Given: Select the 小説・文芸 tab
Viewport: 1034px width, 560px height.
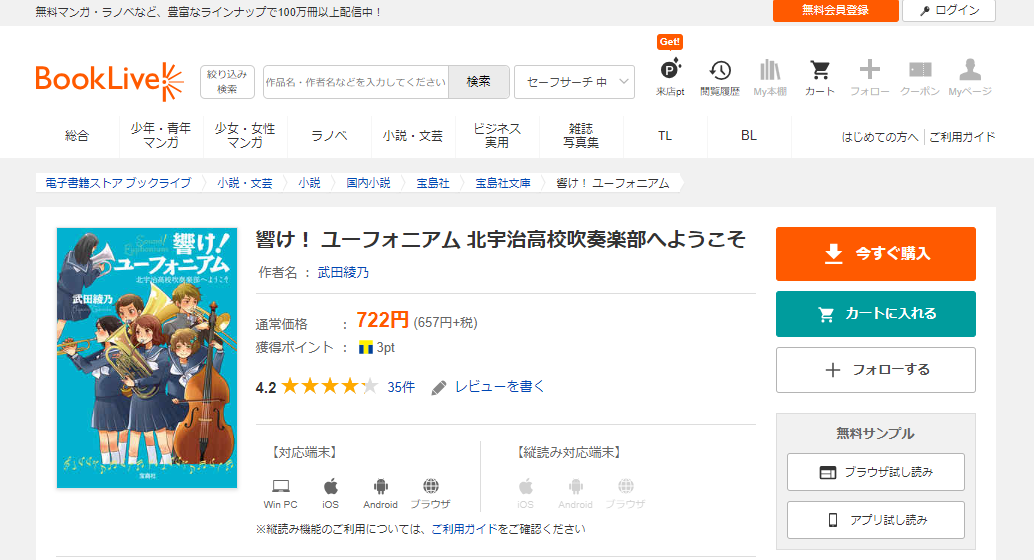Looking at the screenshot, I should 413,136.
